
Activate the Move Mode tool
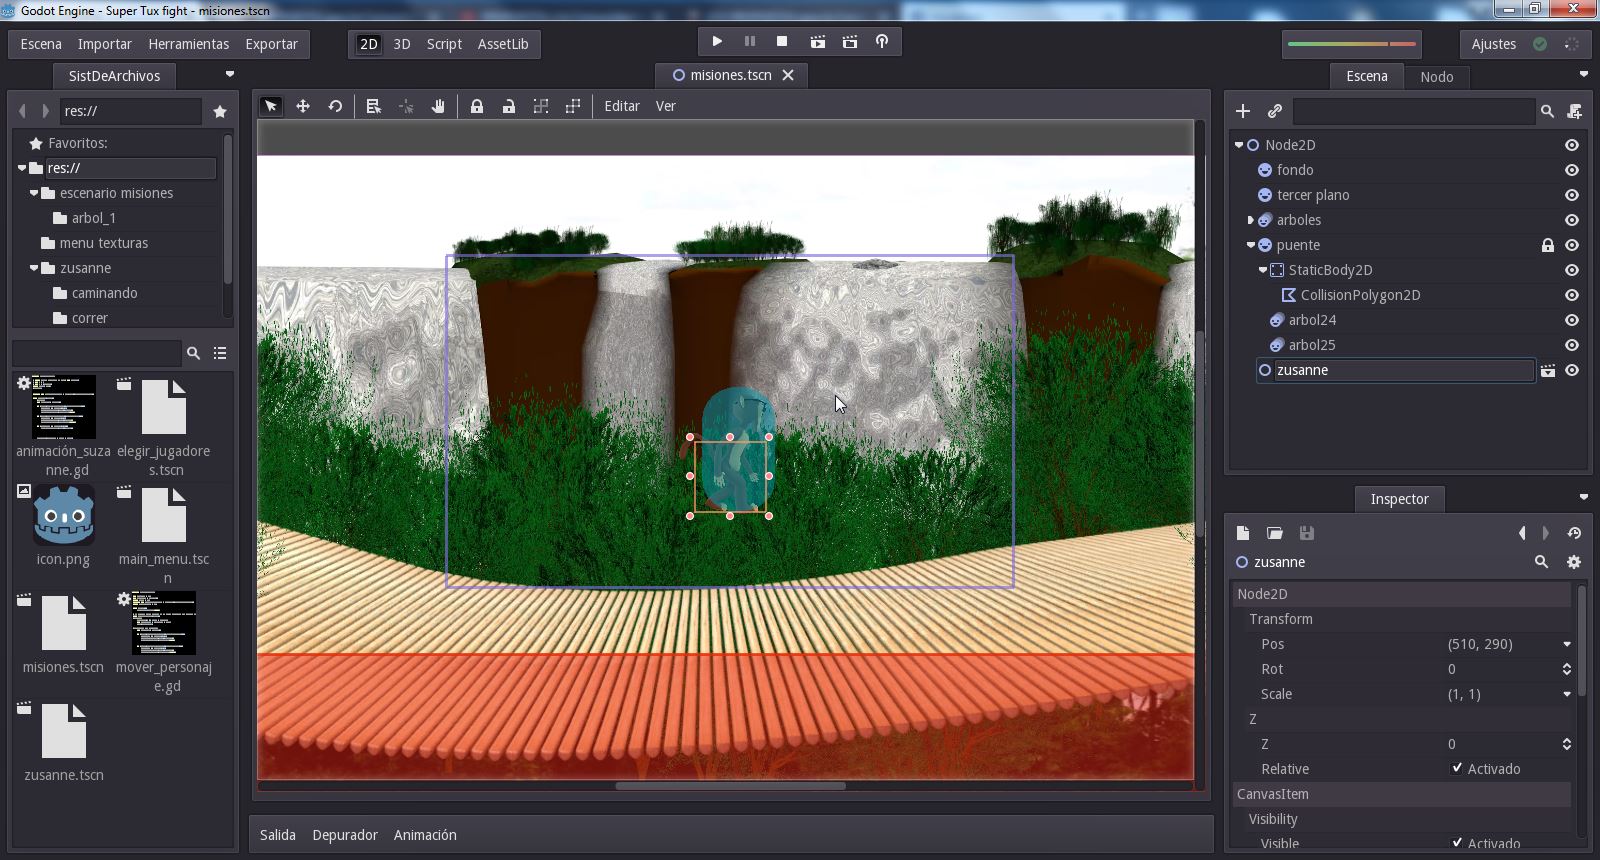(x=303, y=106)
